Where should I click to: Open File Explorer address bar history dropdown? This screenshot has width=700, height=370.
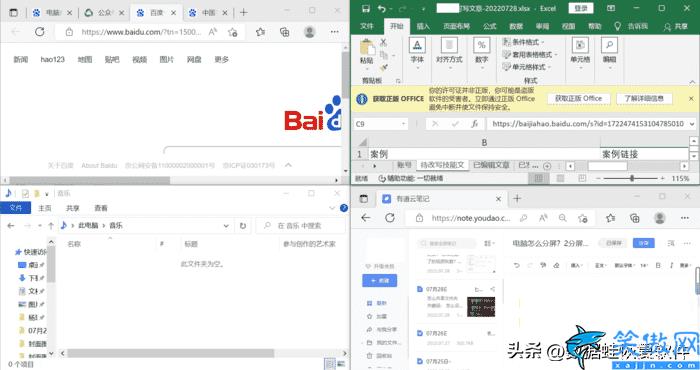coord(226,226)
